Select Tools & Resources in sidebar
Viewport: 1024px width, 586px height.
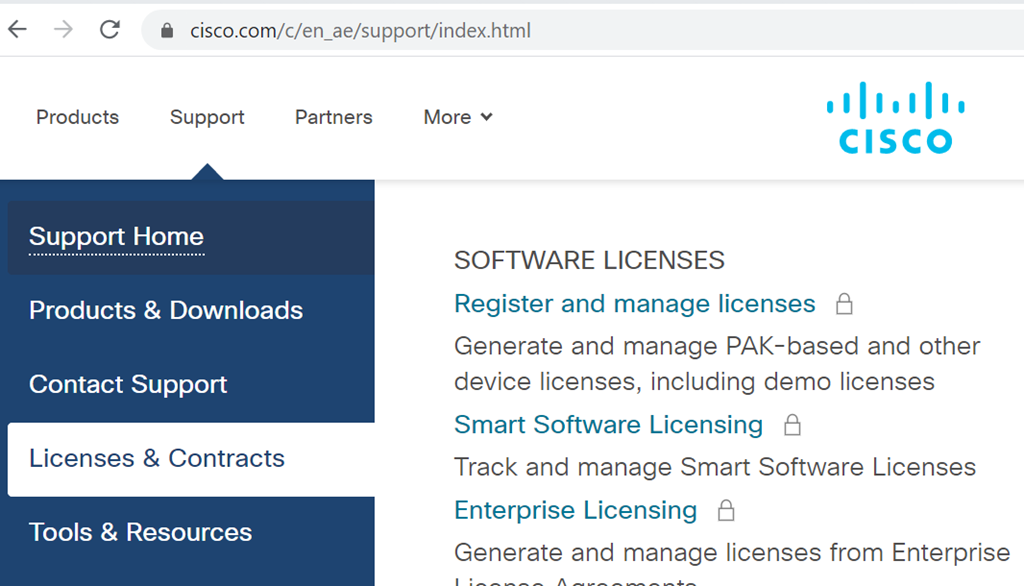coord(191,533)
